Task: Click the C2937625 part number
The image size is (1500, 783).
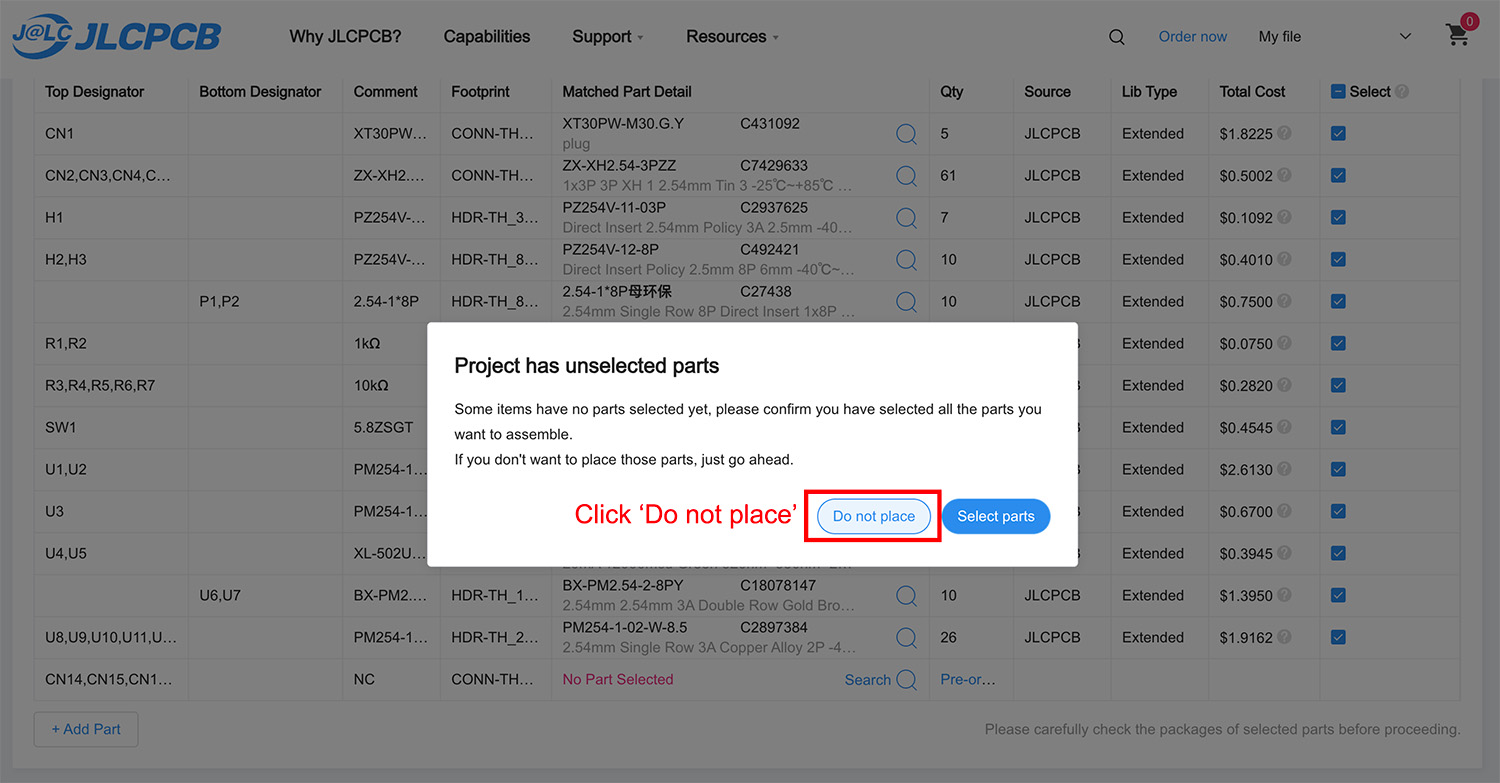Action: coord(774,208)
